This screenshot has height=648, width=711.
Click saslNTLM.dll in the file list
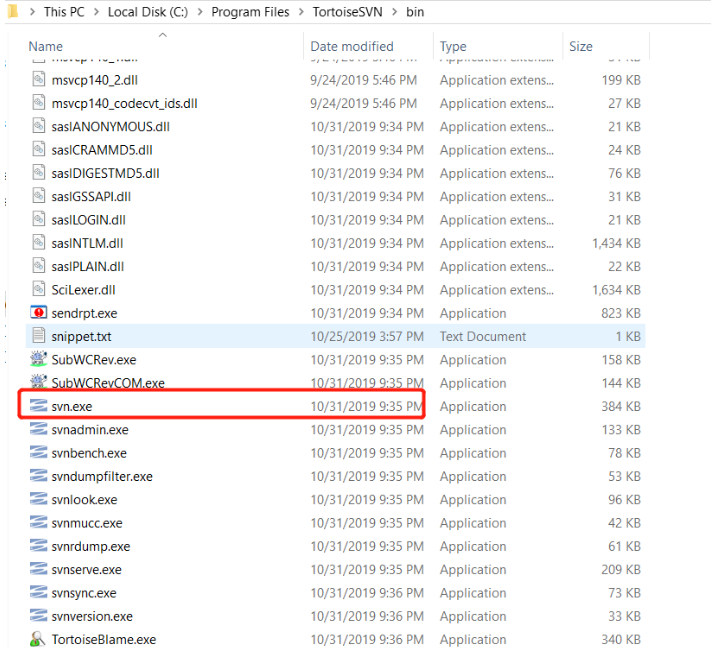88,243
